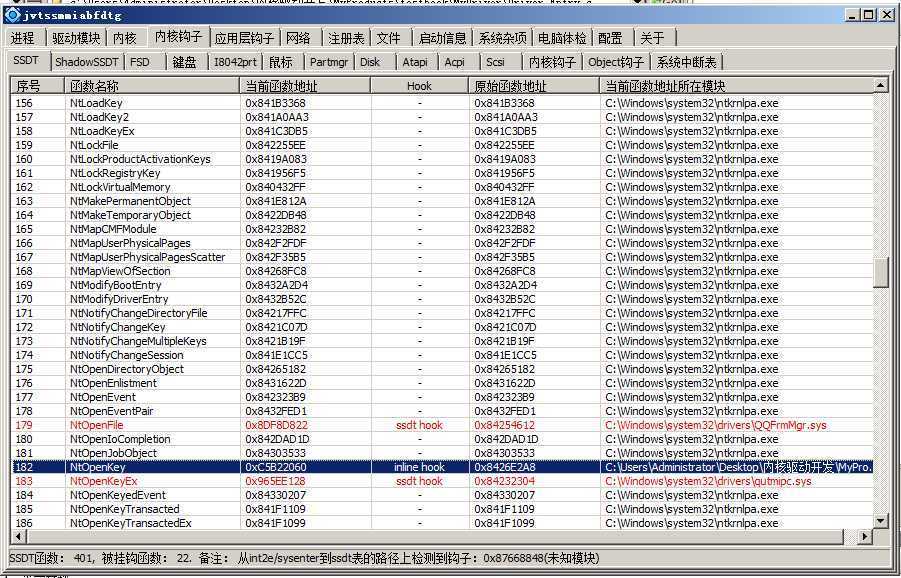Click the application icon in the title bar

click(12, 14)
